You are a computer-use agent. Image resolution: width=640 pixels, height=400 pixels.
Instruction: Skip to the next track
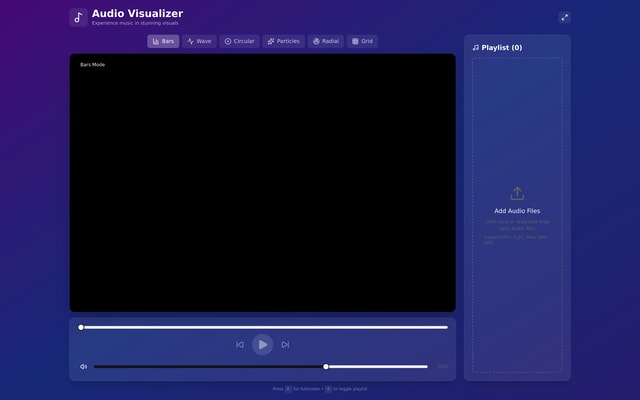click(x=285, y=345)
